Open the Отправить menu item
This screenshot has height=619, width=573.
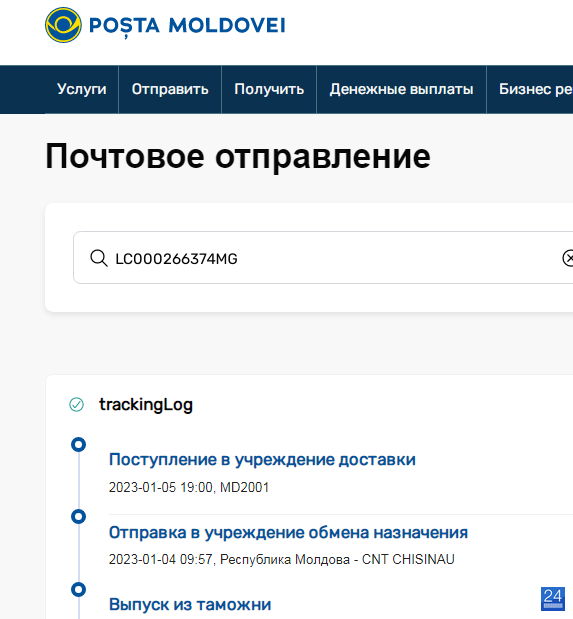point(170,89)
